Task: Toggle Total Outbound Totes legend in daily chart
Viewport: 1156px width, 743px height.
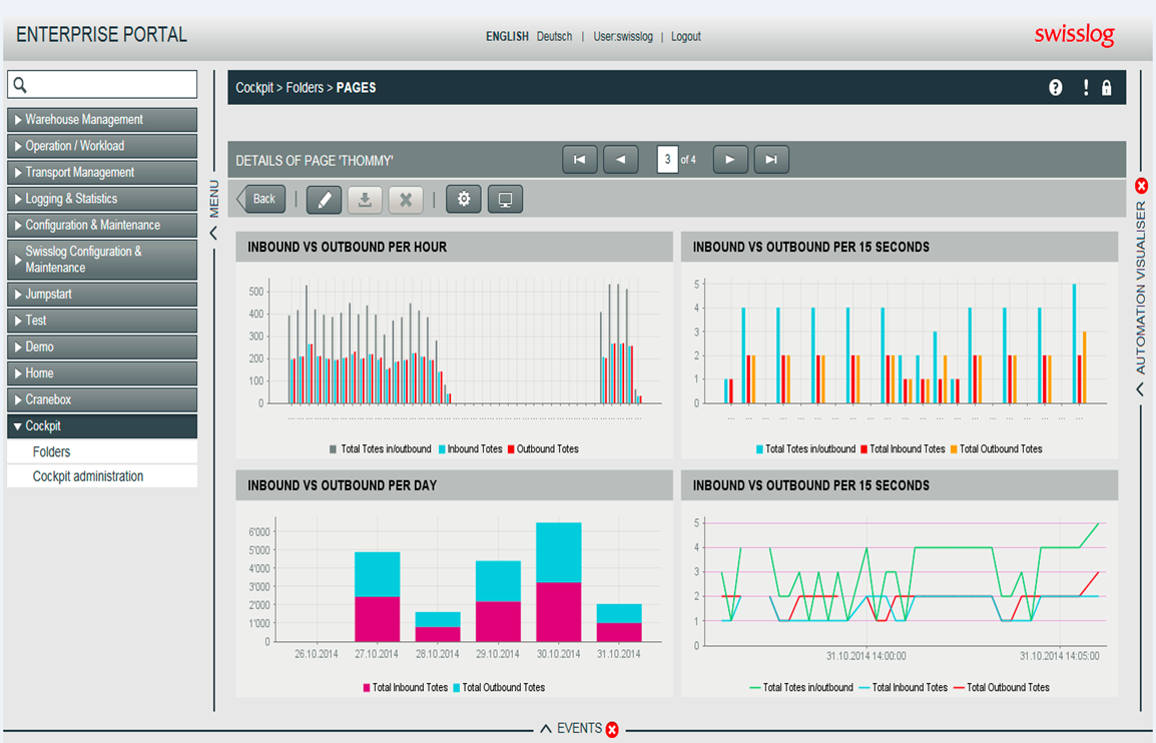Action: coord(499,688)
